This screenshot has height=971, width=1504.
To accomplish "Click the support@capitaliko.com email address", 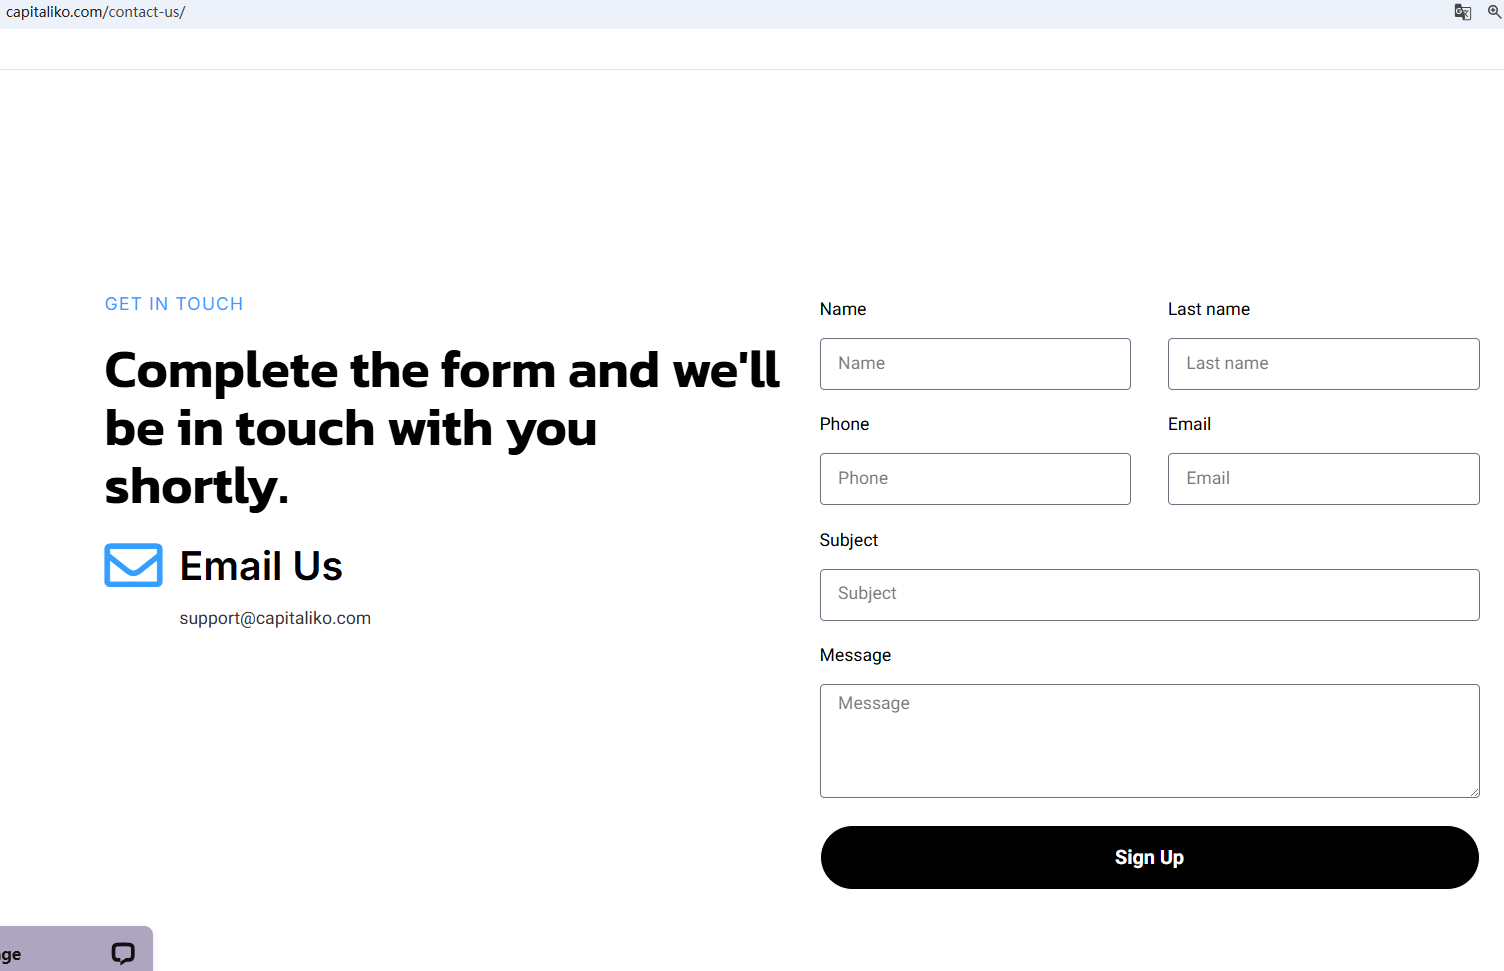I will point(275,618).
